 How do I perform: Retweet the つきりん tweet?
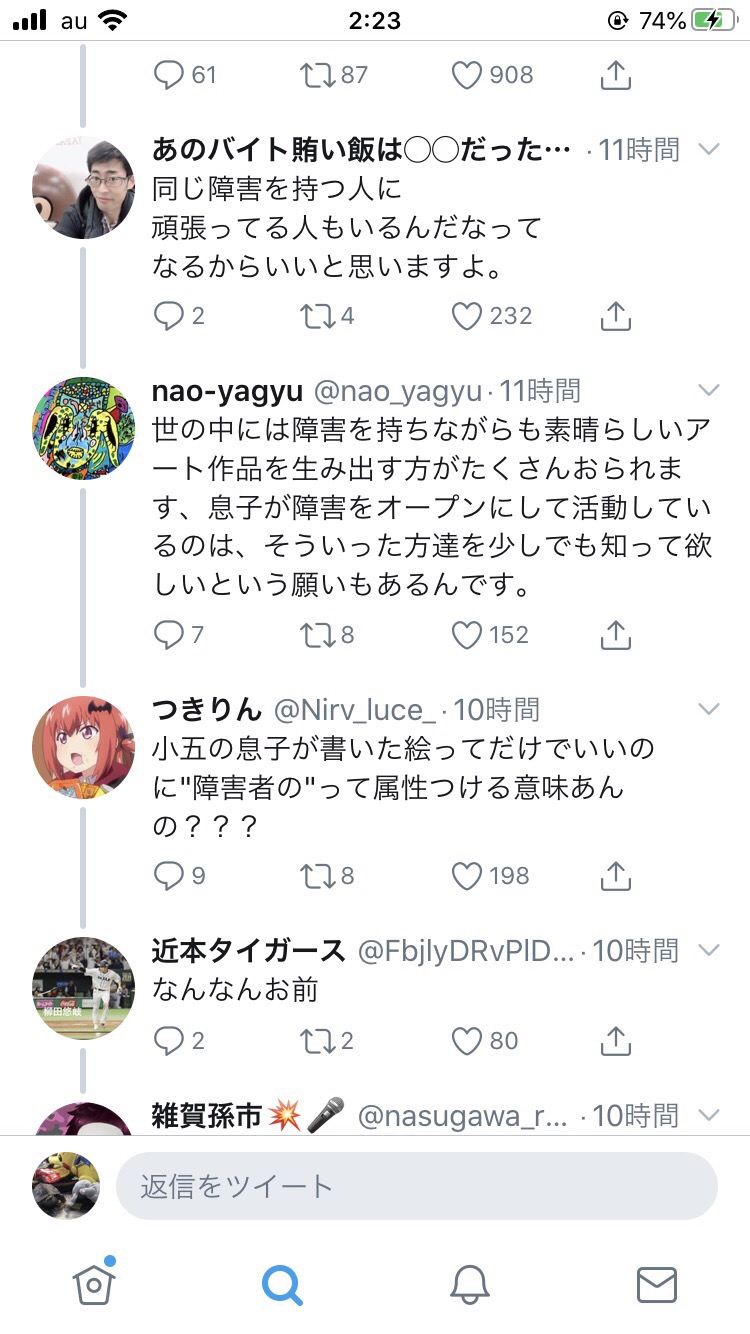316,876
